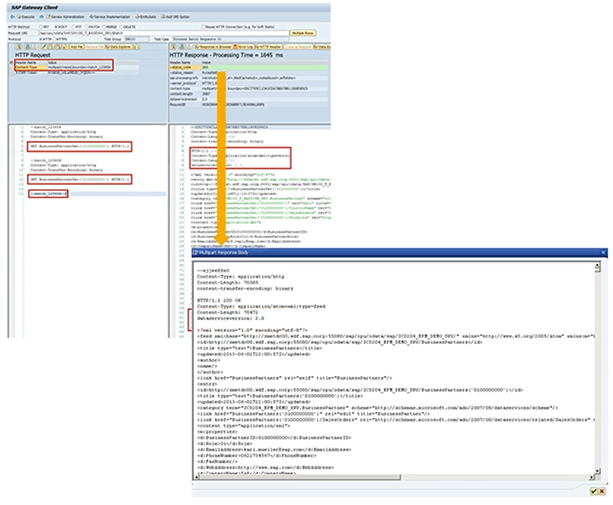Open Service Administration from the toolbar

click(x=70, y=19)
